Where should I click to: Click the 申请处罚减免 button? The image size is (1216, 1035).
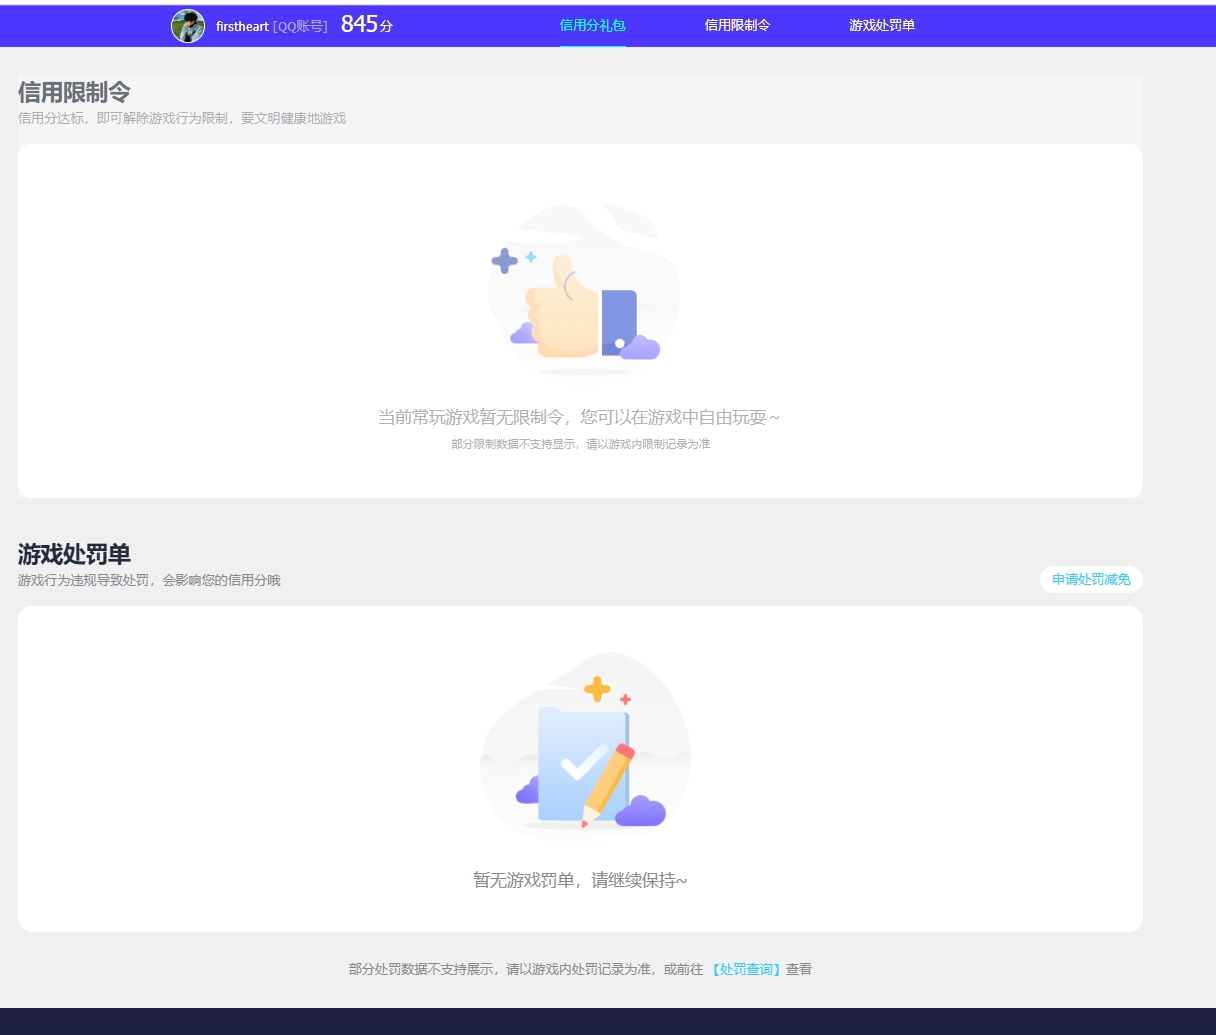click(x=1091, y=580)
